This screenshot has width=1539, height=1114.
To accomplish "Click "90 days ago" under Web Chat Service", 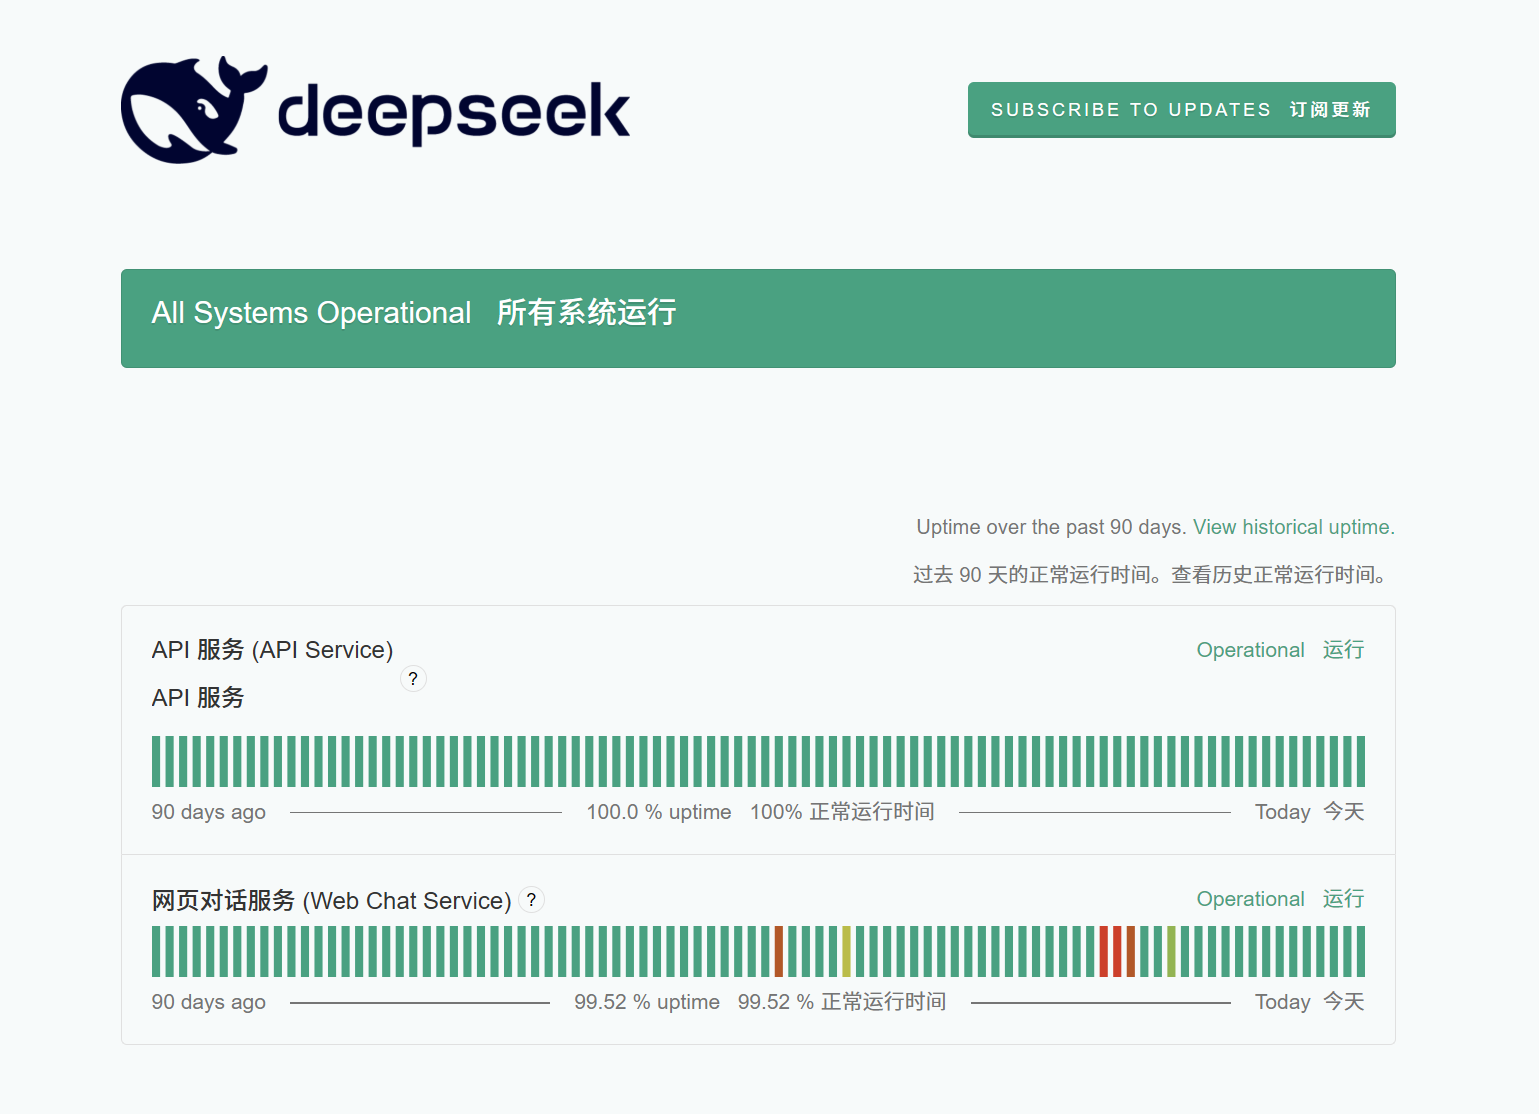I will pyautogui.click(x=209, y=1002).
